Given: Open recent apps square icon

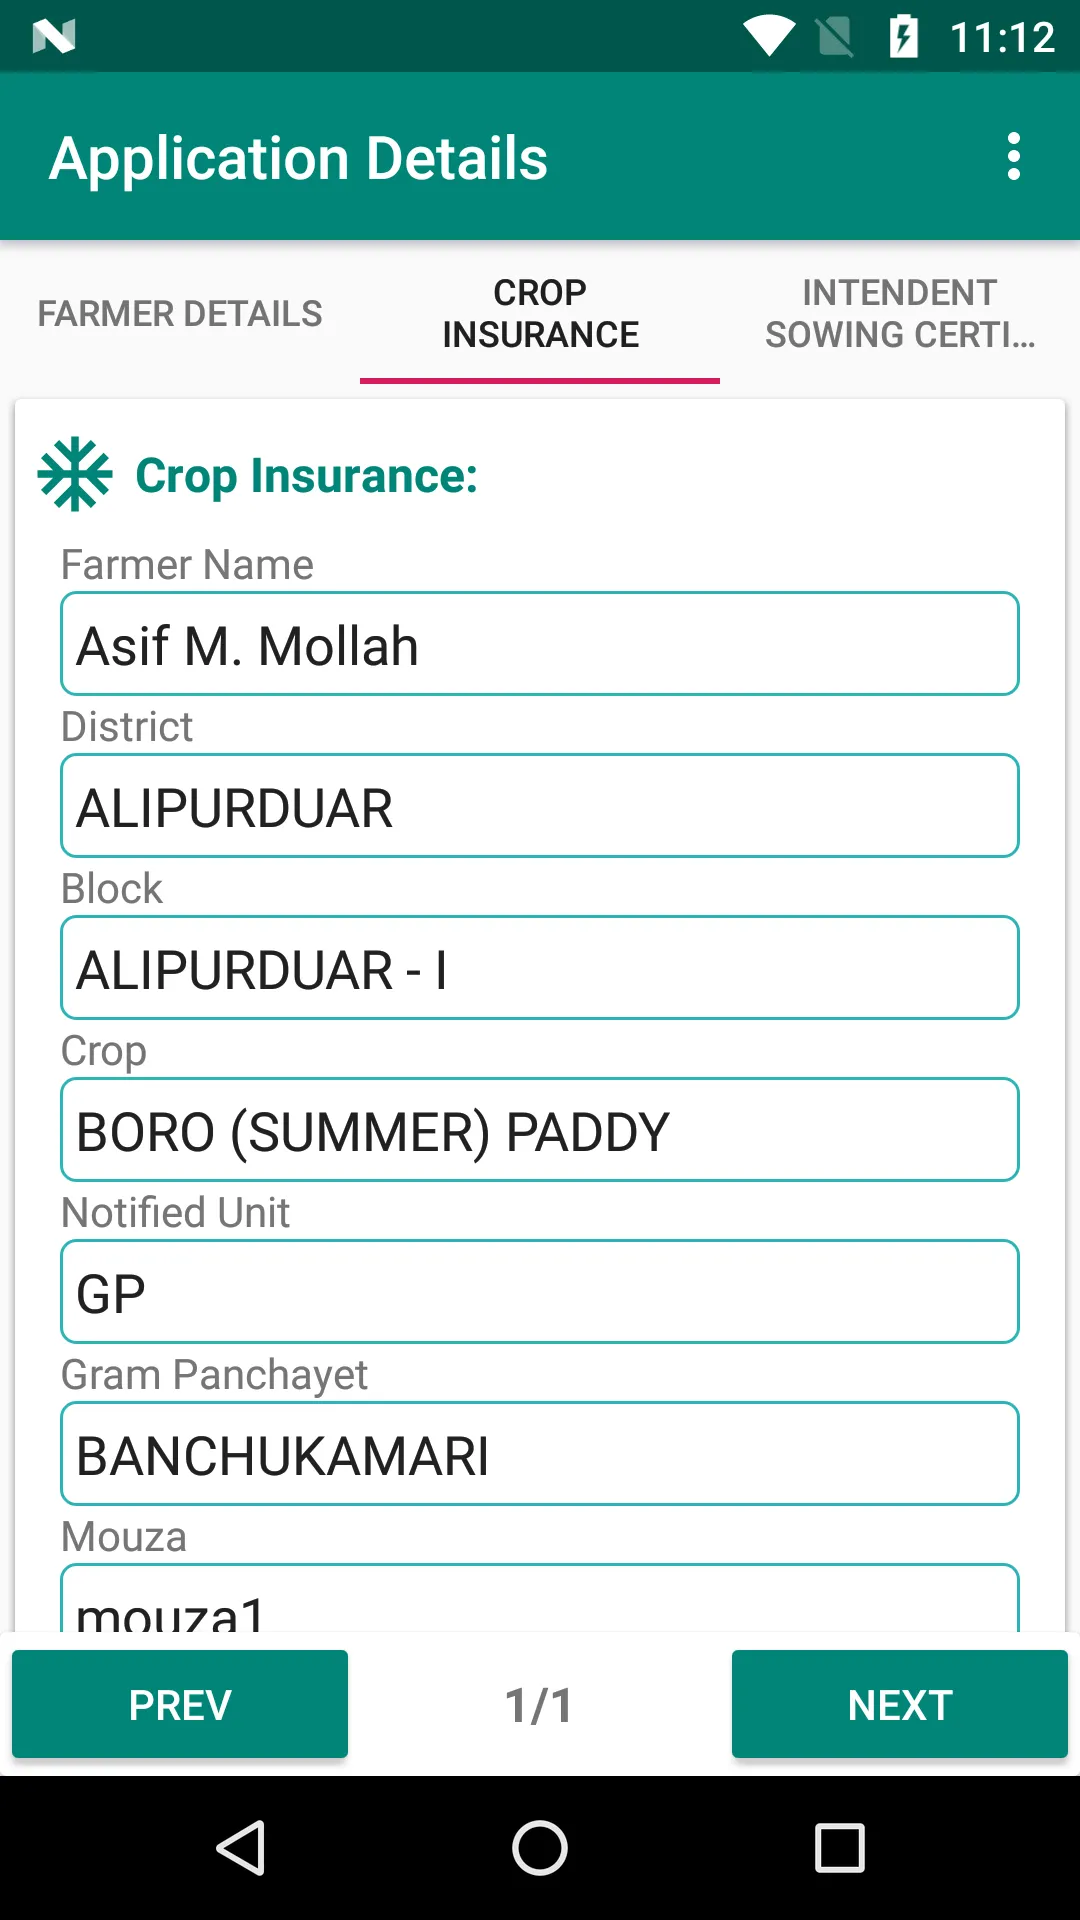Looking at the screenshot, I should coord(839,1847).
